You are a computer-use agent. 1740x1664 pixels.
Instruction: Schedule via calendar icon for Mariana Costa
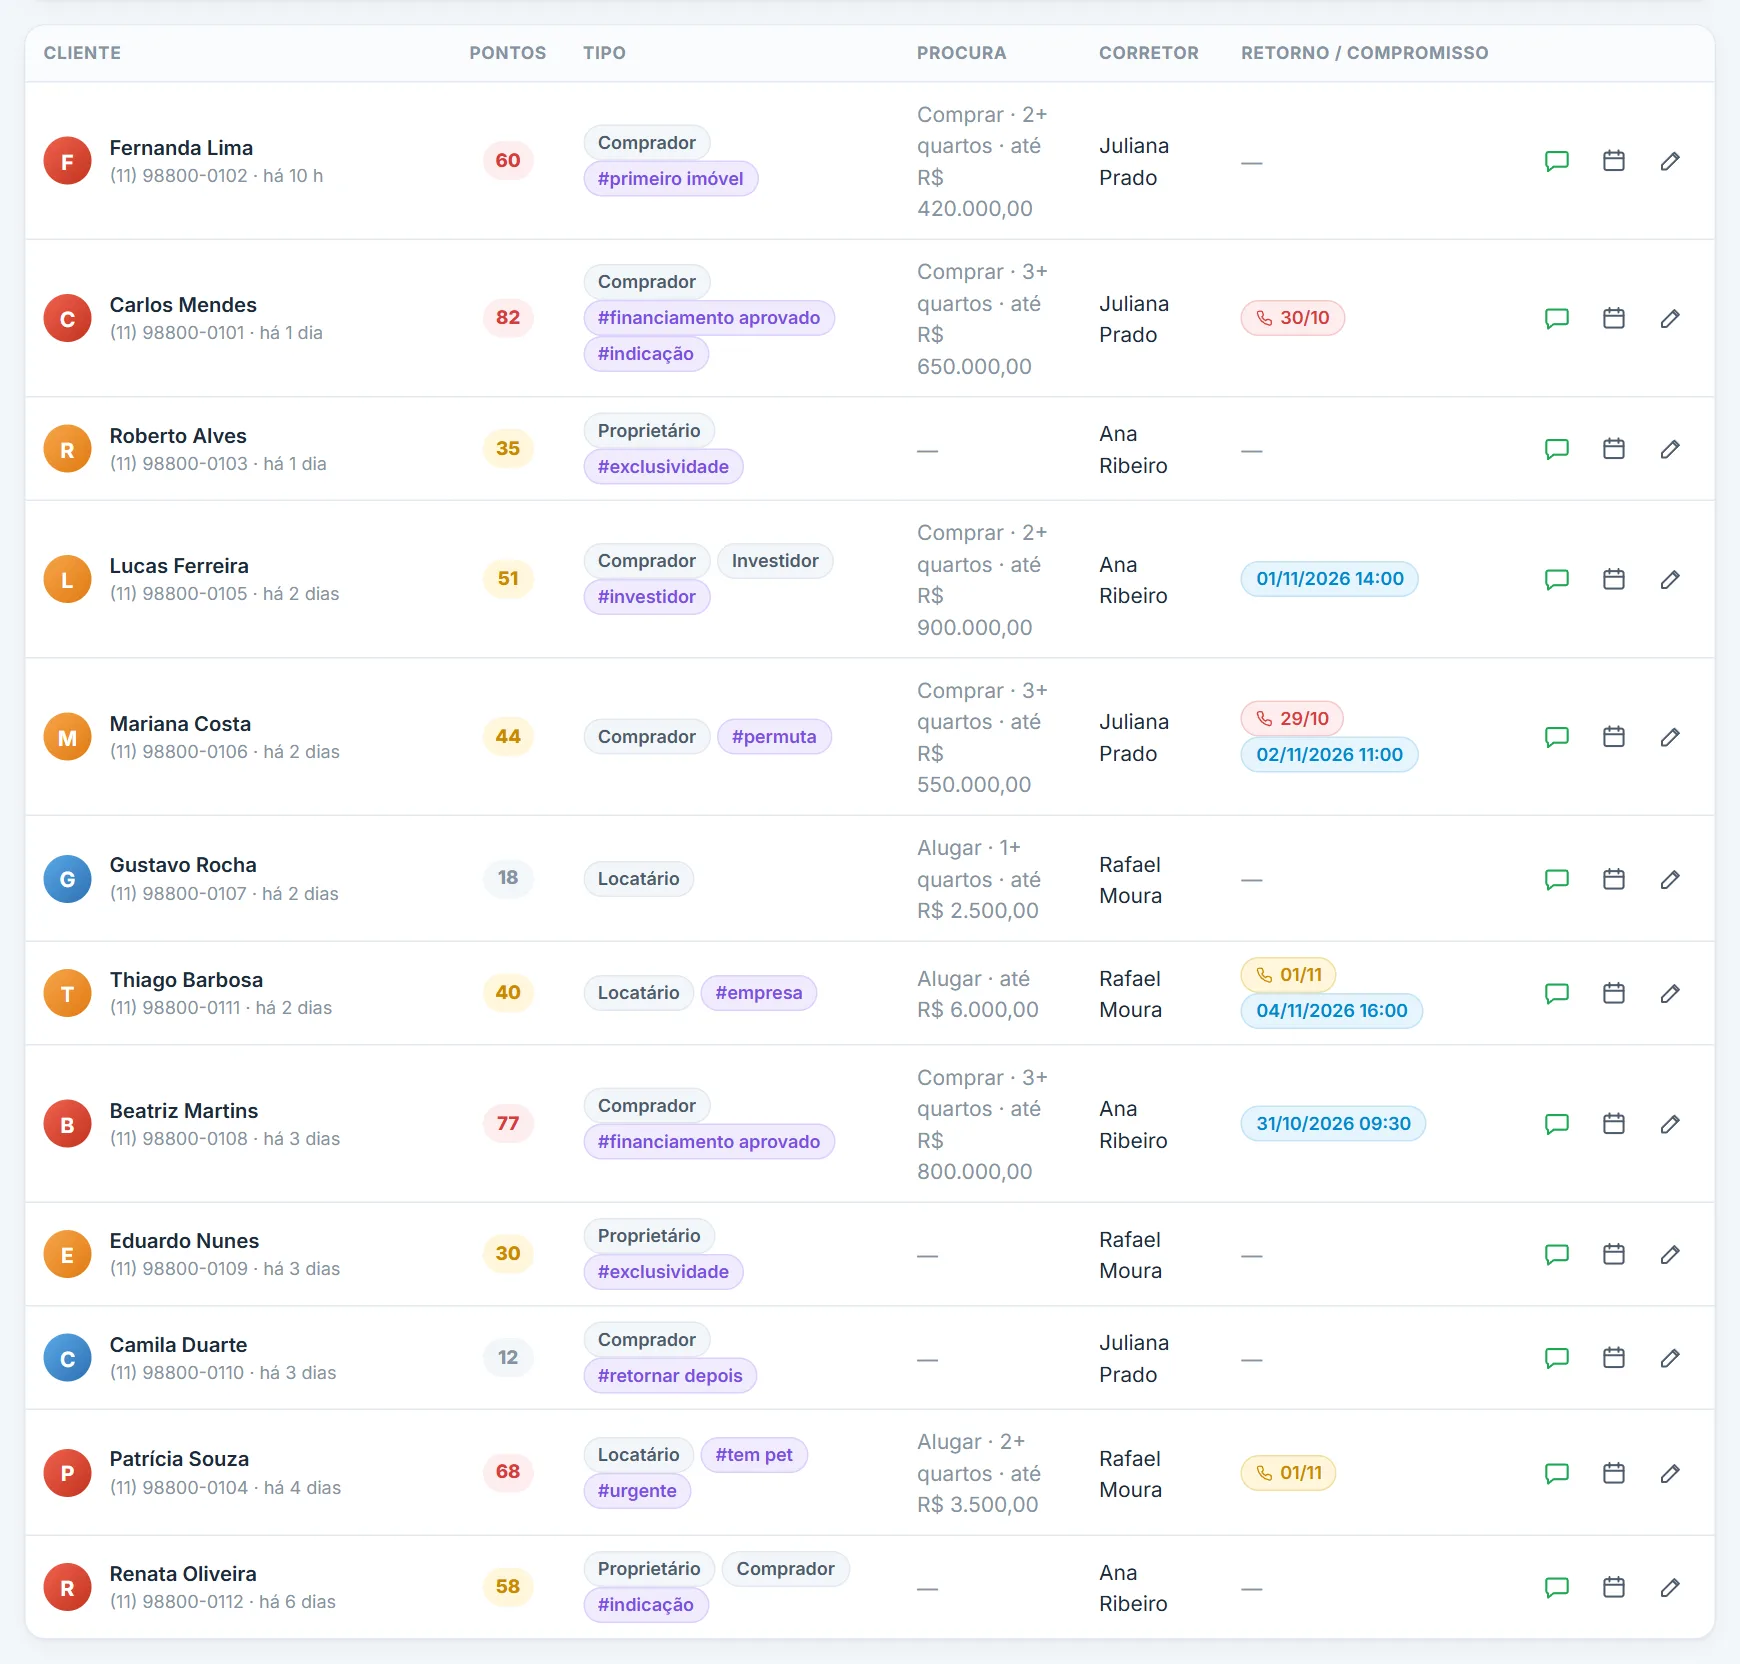[x=1614, y=737]
